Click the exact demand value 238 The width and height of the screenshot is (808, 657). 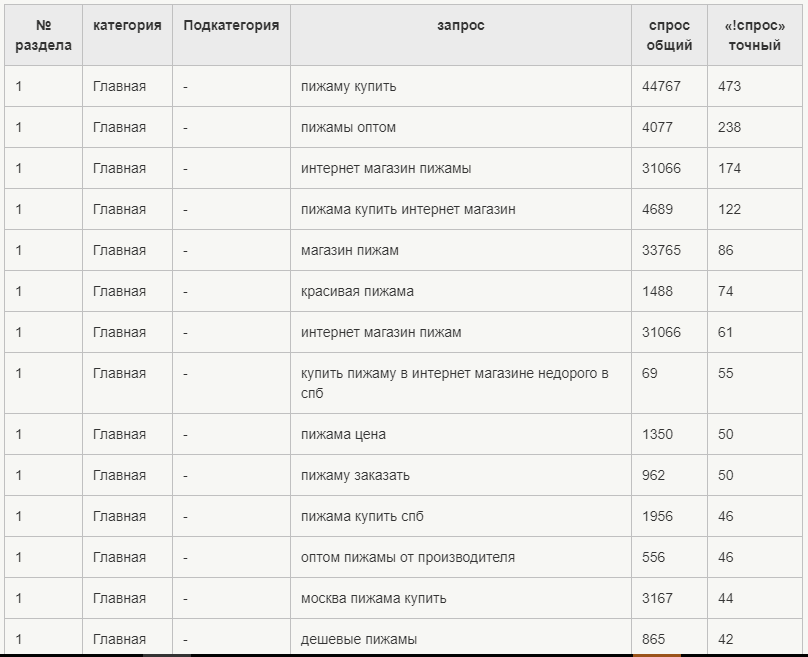click(x=730, y=127)
